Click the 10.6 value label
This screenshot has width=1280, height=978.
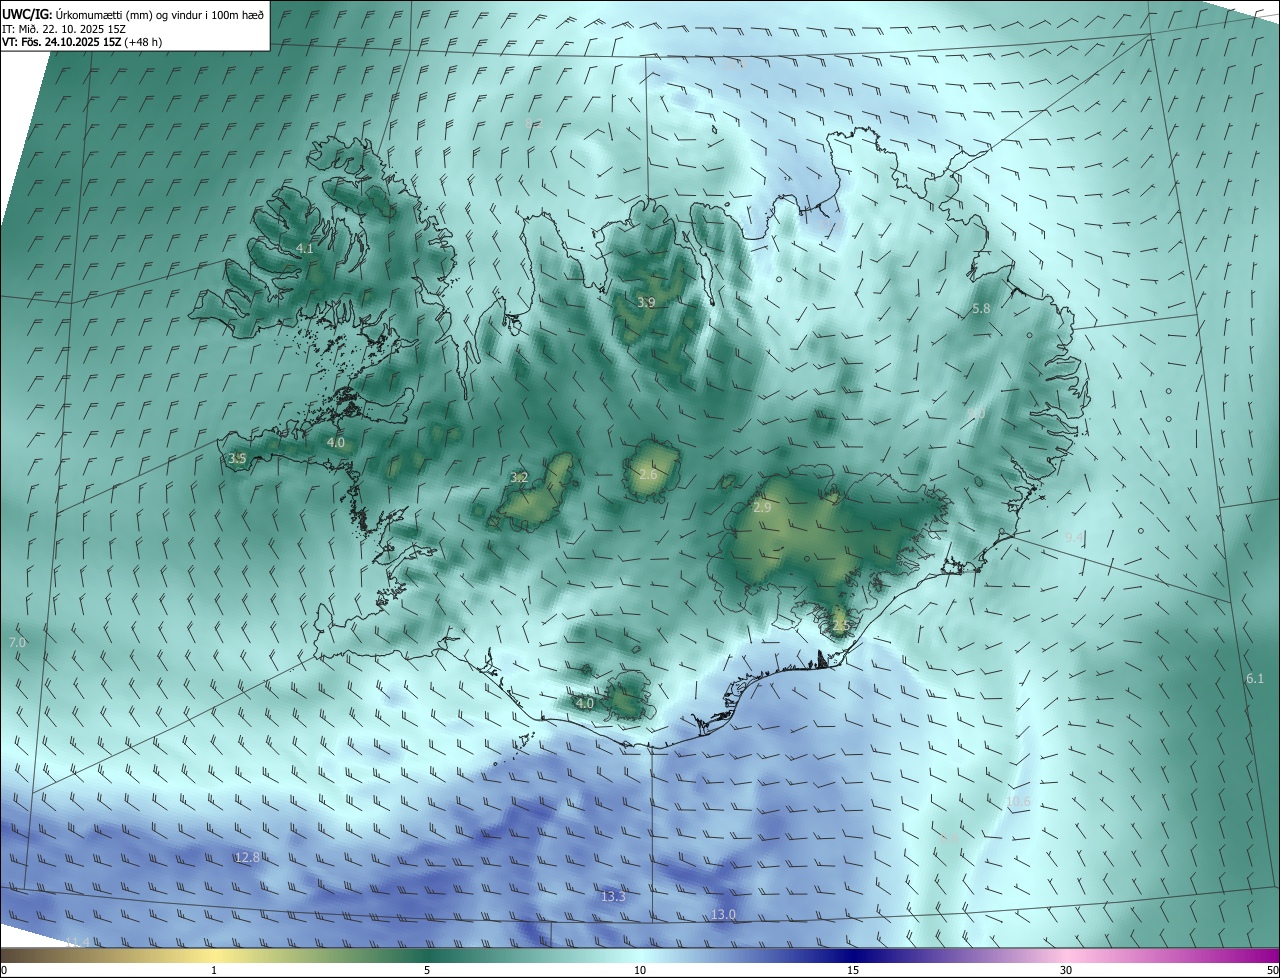click(x=1018, y=802)
